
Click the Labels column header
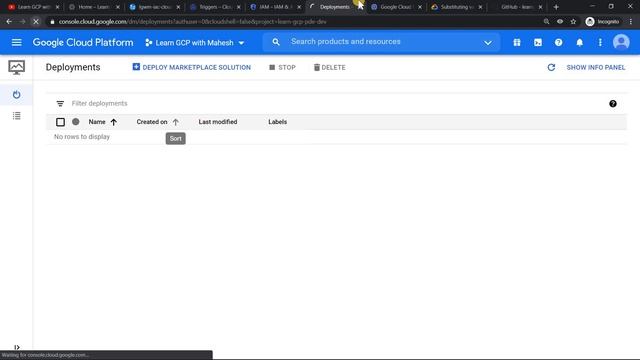[278, 122]
